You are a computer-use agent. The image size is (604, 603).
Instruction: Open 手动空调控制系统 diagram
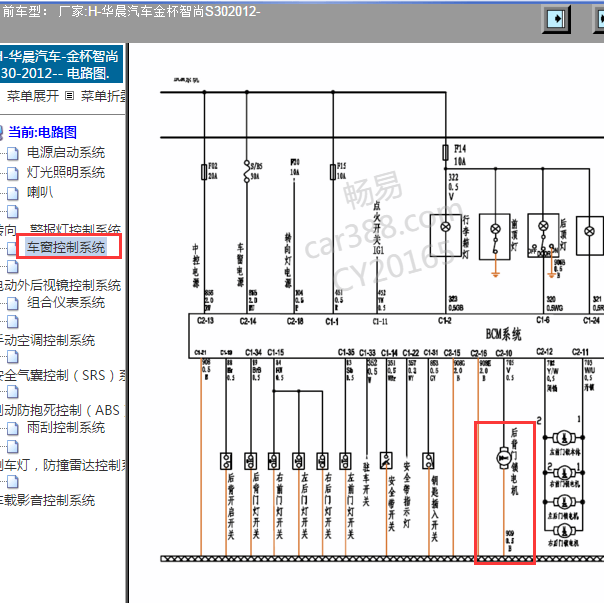pos(47,340)
